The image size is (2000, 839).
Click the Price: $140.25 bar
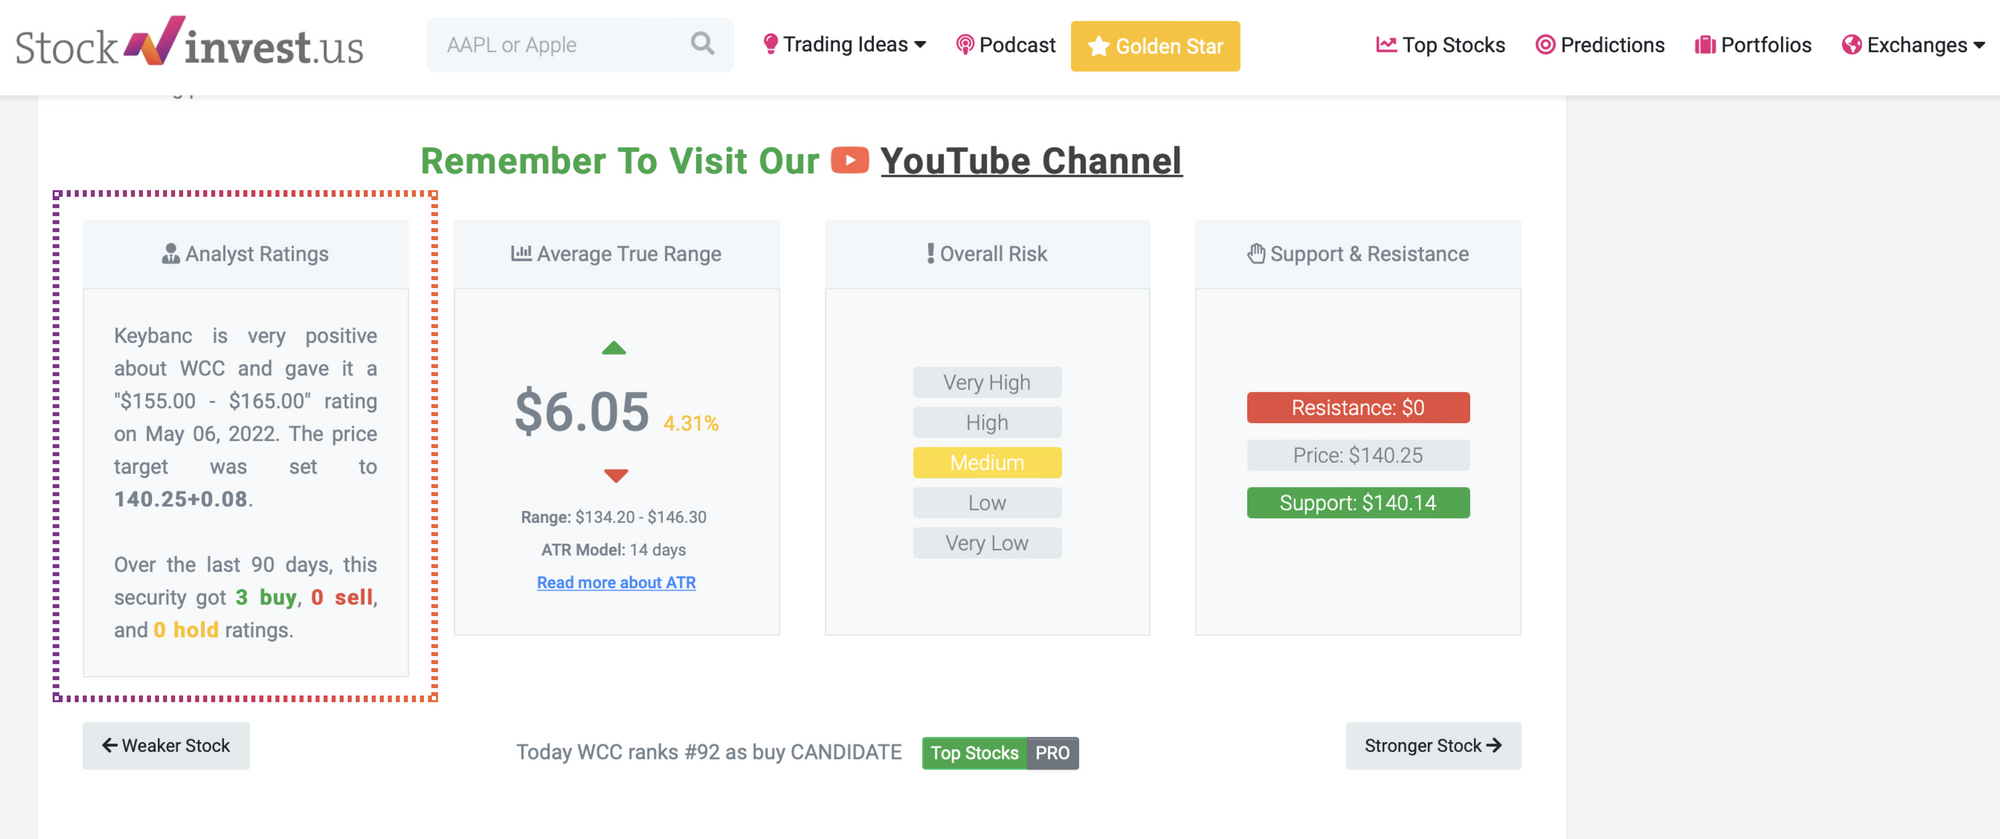(x=1358, y=455)
